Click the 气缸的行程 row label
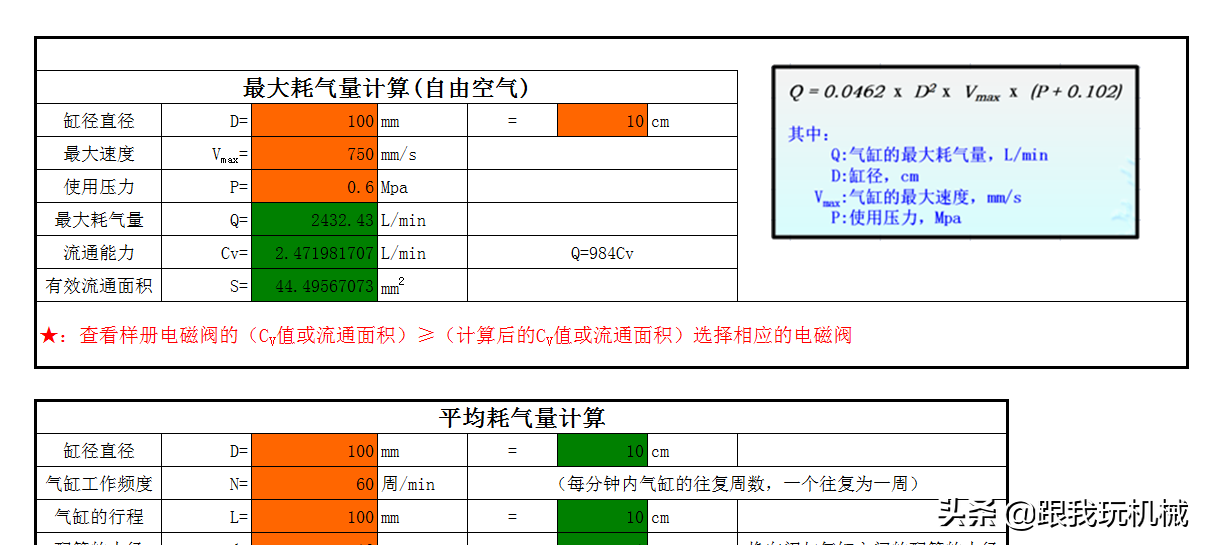The height and width of the screenshot is (545, 1205). pyautogui.click(x=99, y=517)
